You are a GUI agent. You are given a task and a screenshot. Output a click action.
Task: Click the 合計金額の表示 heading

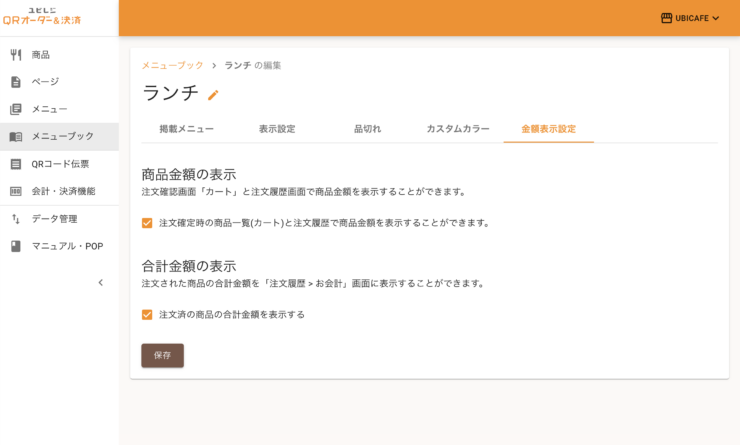[x=189, y=266]
